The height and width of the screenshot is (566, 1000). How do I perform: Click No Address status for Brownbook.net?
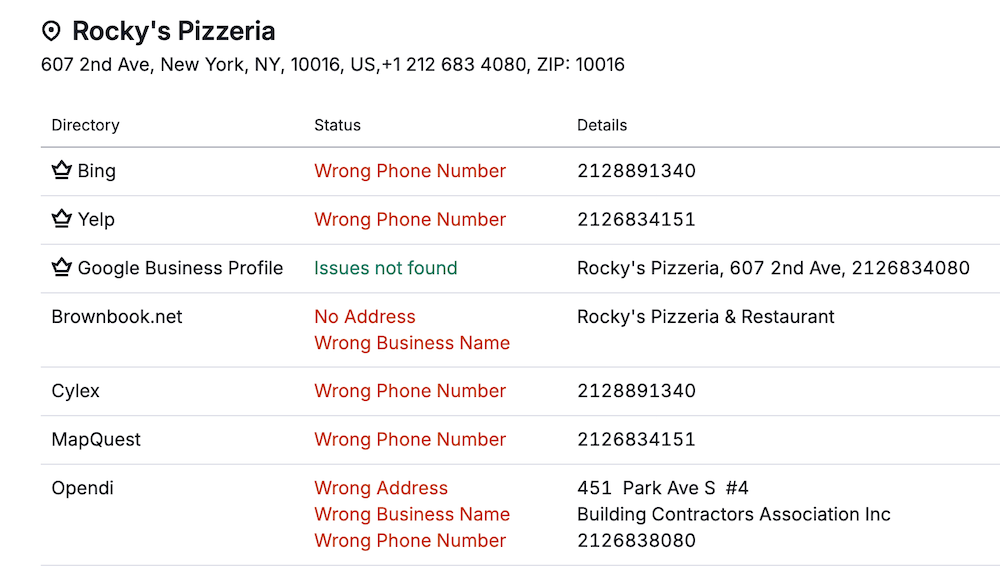364,317
